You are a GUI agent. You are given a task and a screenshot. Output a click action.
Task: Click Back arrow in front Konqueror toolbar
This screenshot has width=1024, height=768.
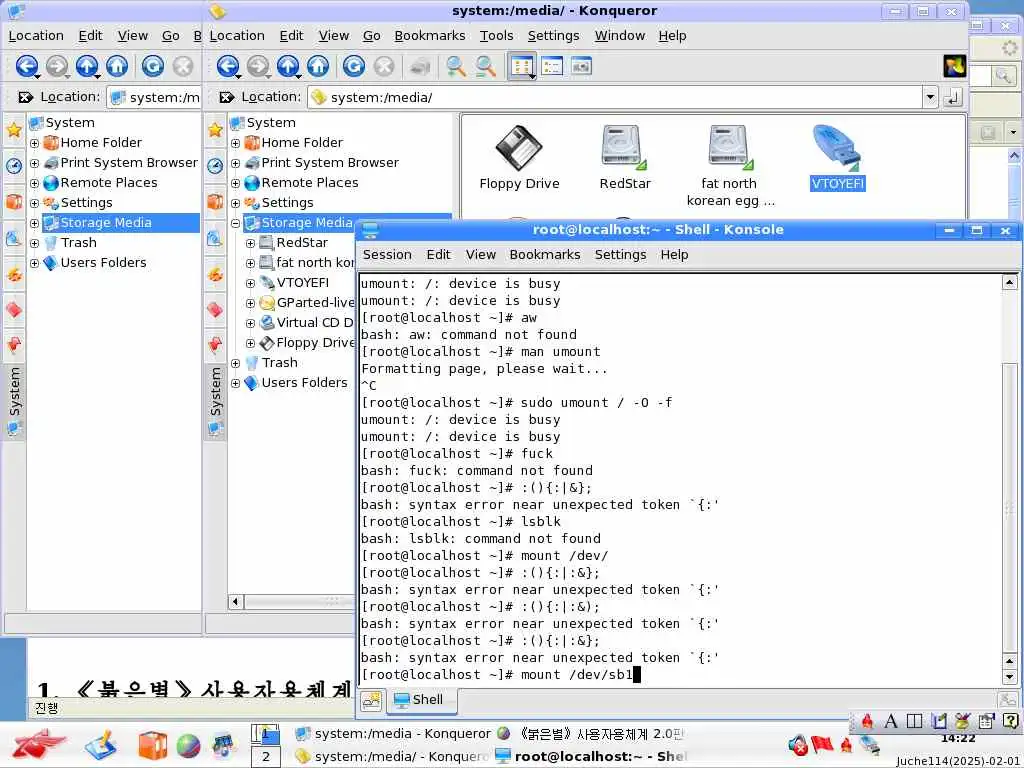[x=227, y=66]
